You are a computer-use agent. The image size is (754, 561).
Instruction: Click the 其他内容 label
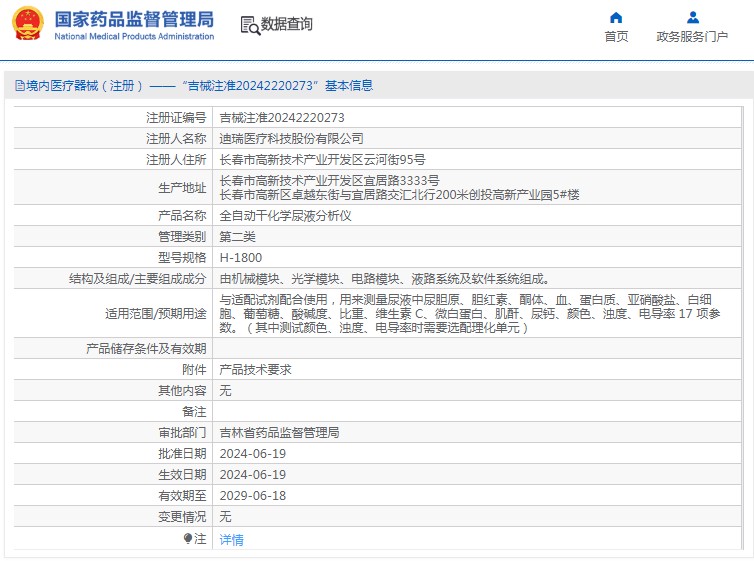pyautogui.click(x=182, y=390)
